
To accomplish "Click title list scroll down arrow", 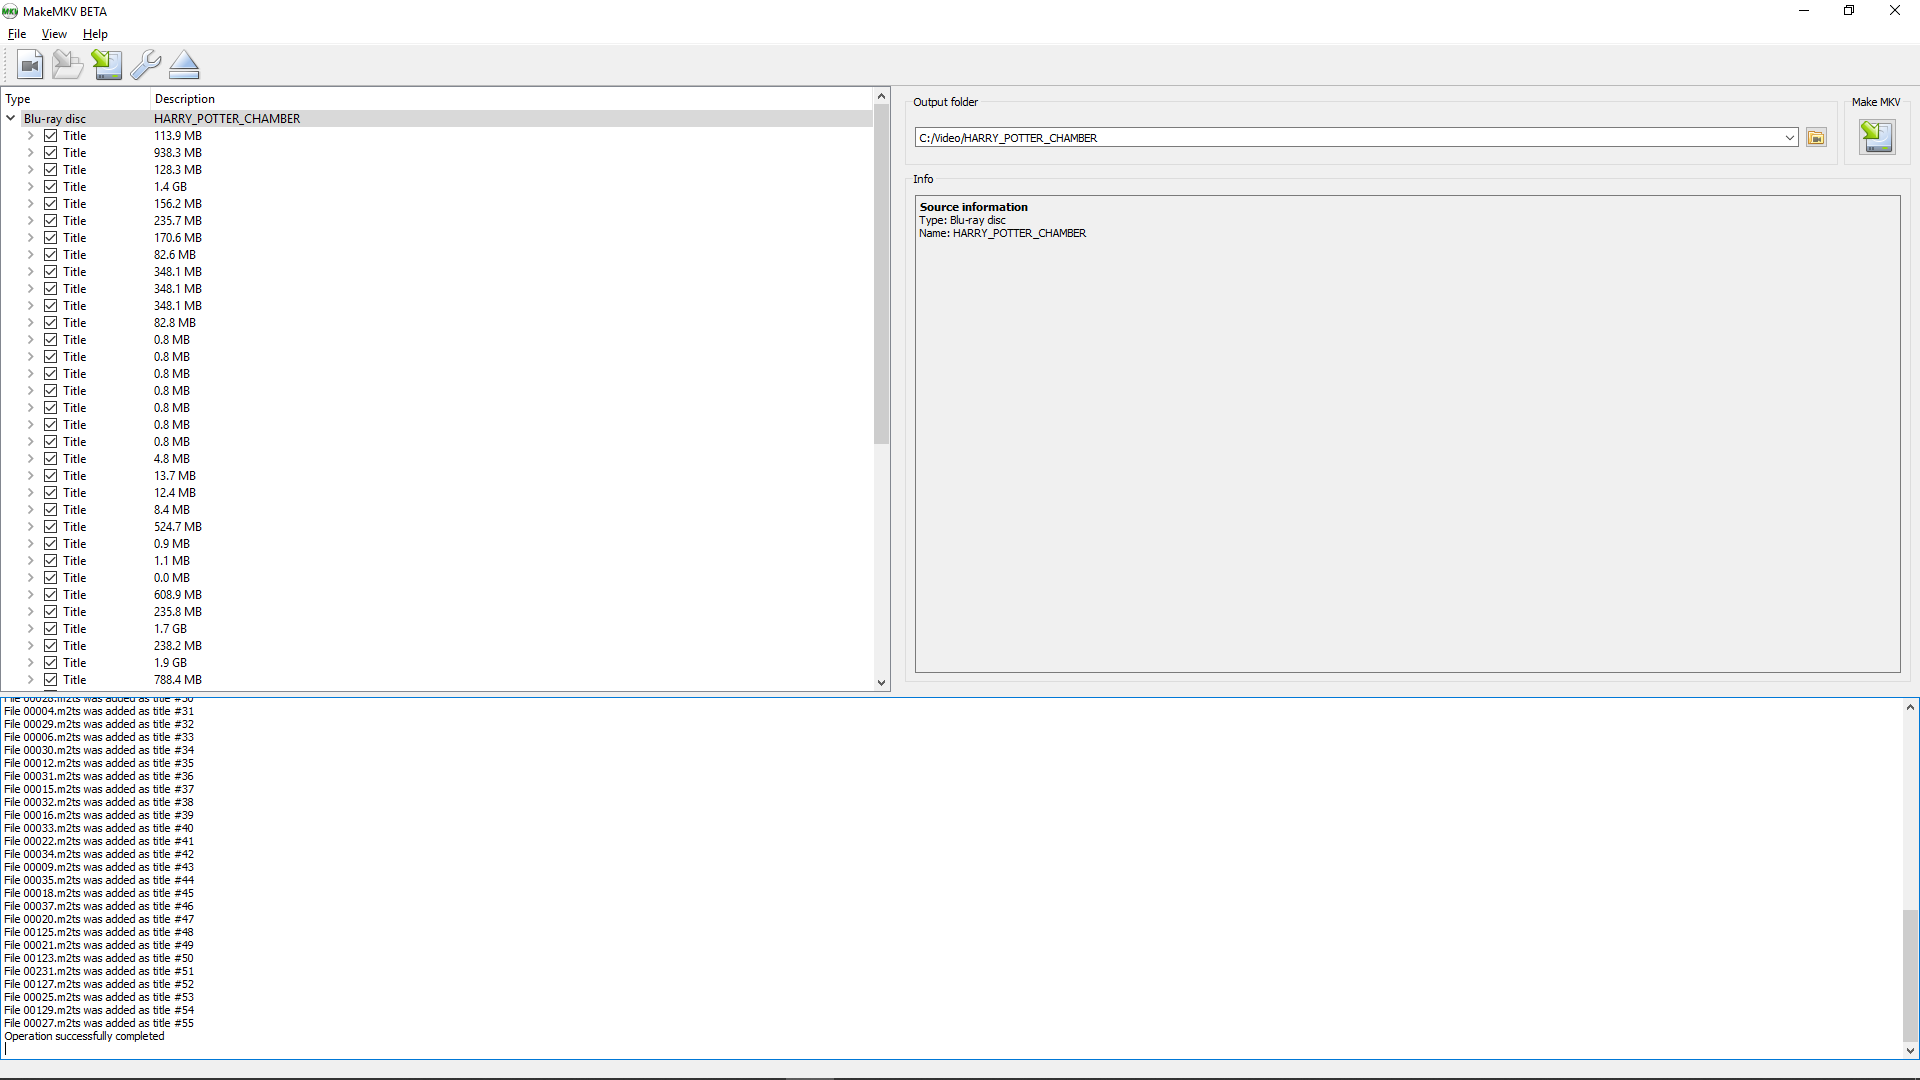I will point(881,683).
